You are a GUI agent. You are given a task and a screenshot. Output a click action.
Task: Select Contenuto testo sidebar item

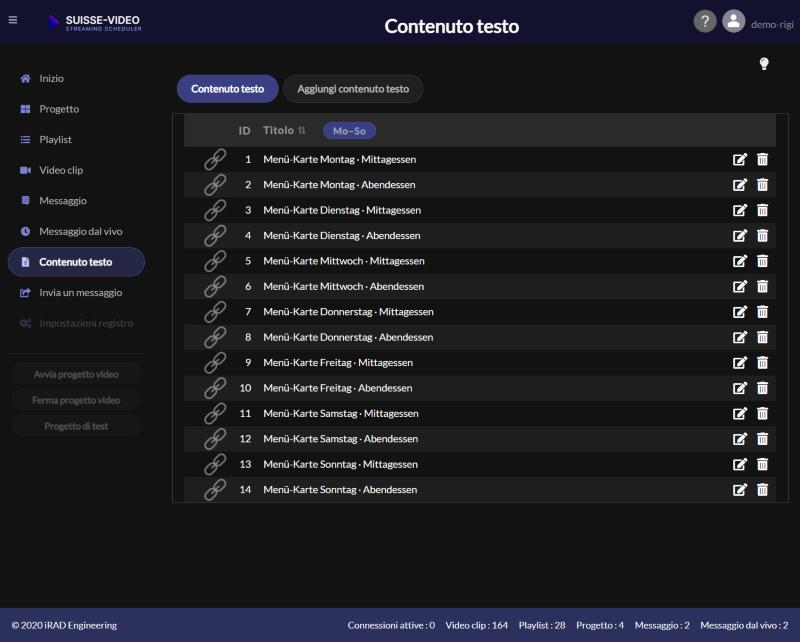click(x=77, y=262)
